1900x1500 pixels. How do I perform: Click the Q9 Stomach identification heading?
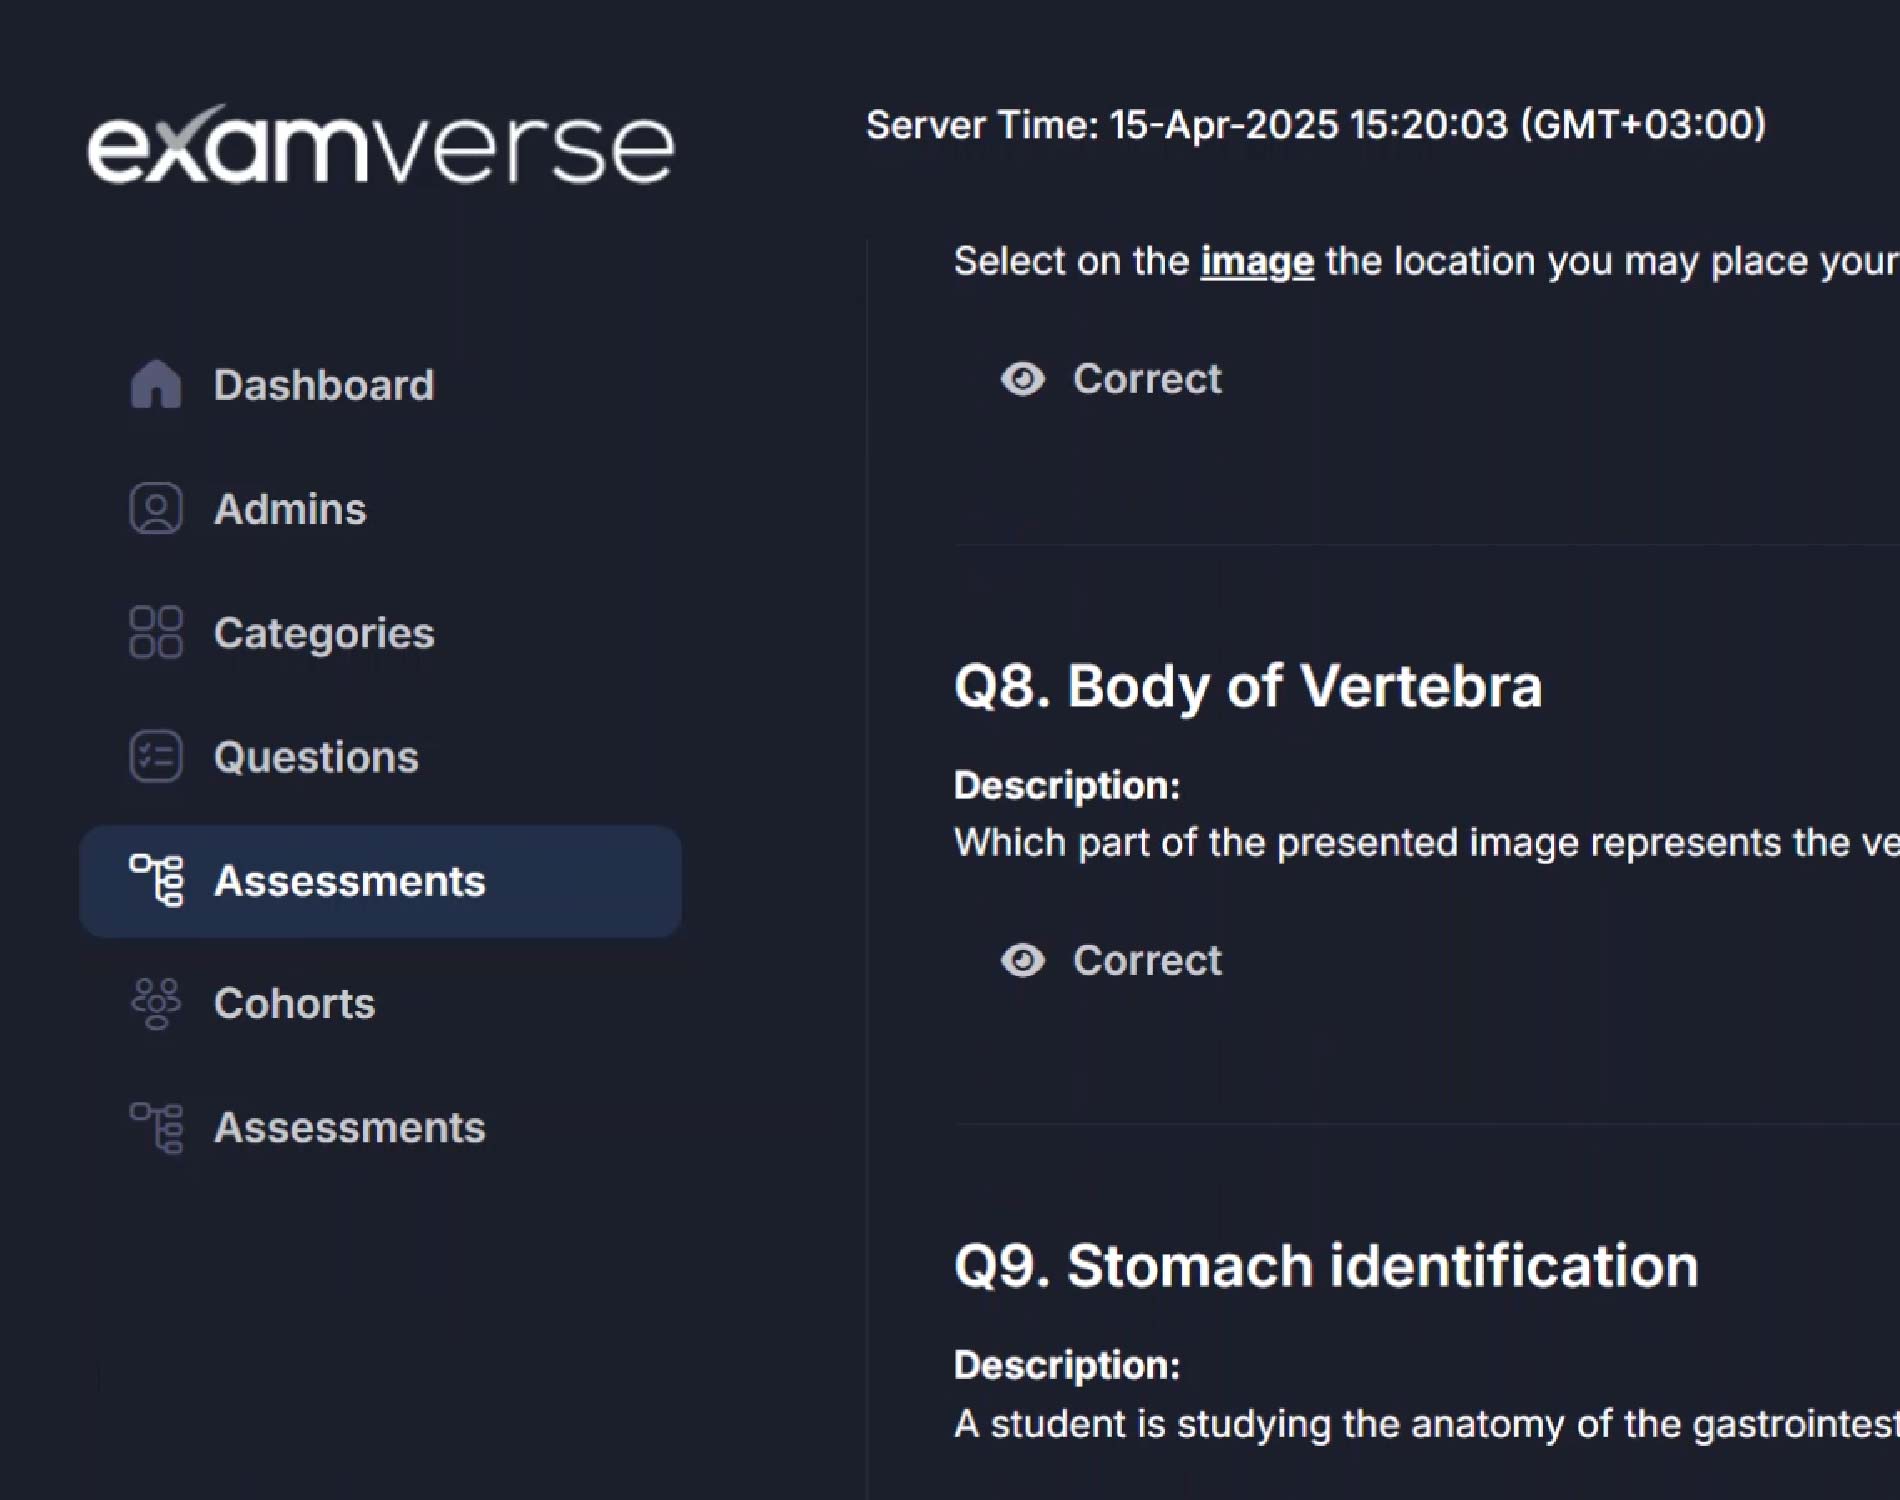(1327, 1264)
